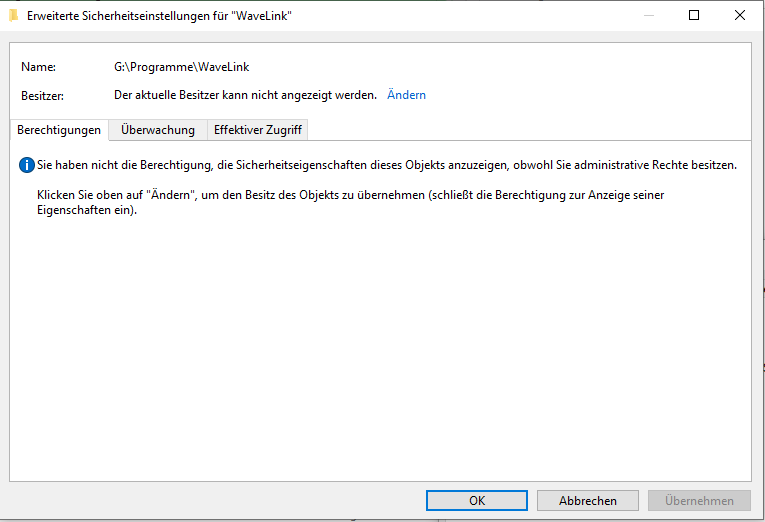765x522 pixels.
Task: Click the 'Sie haben nicht die Berechtigung' message
Action: [x=387, y=165]
